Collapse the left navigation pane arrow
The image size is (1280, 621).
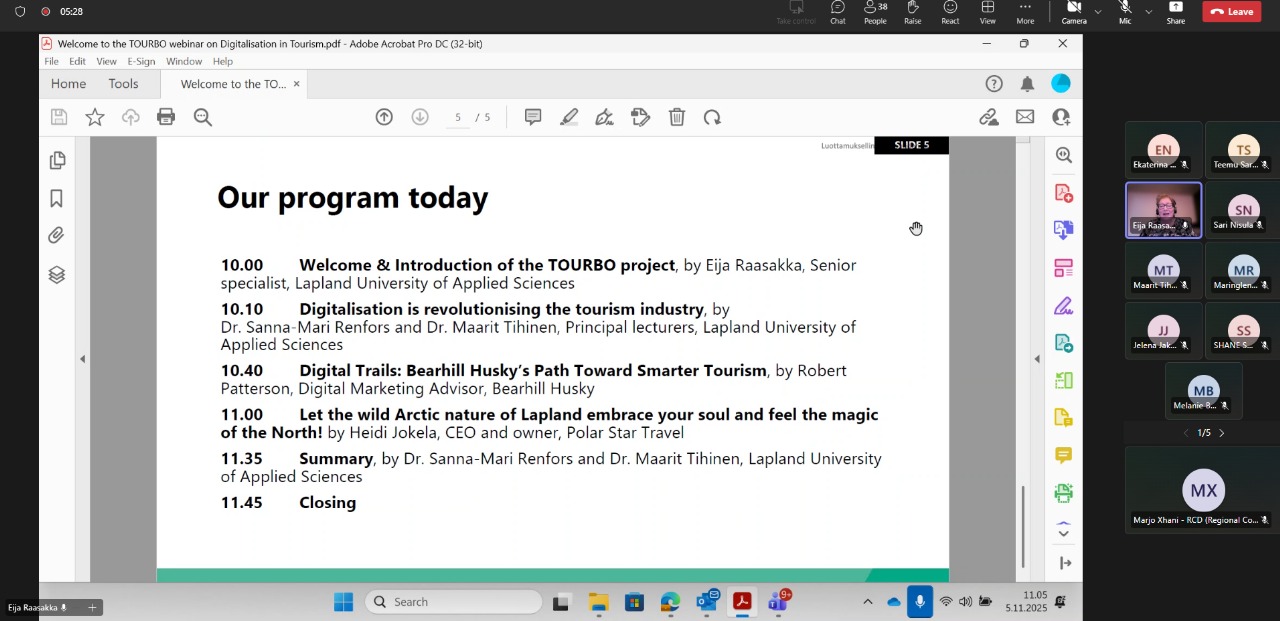(x=83, y=359)
